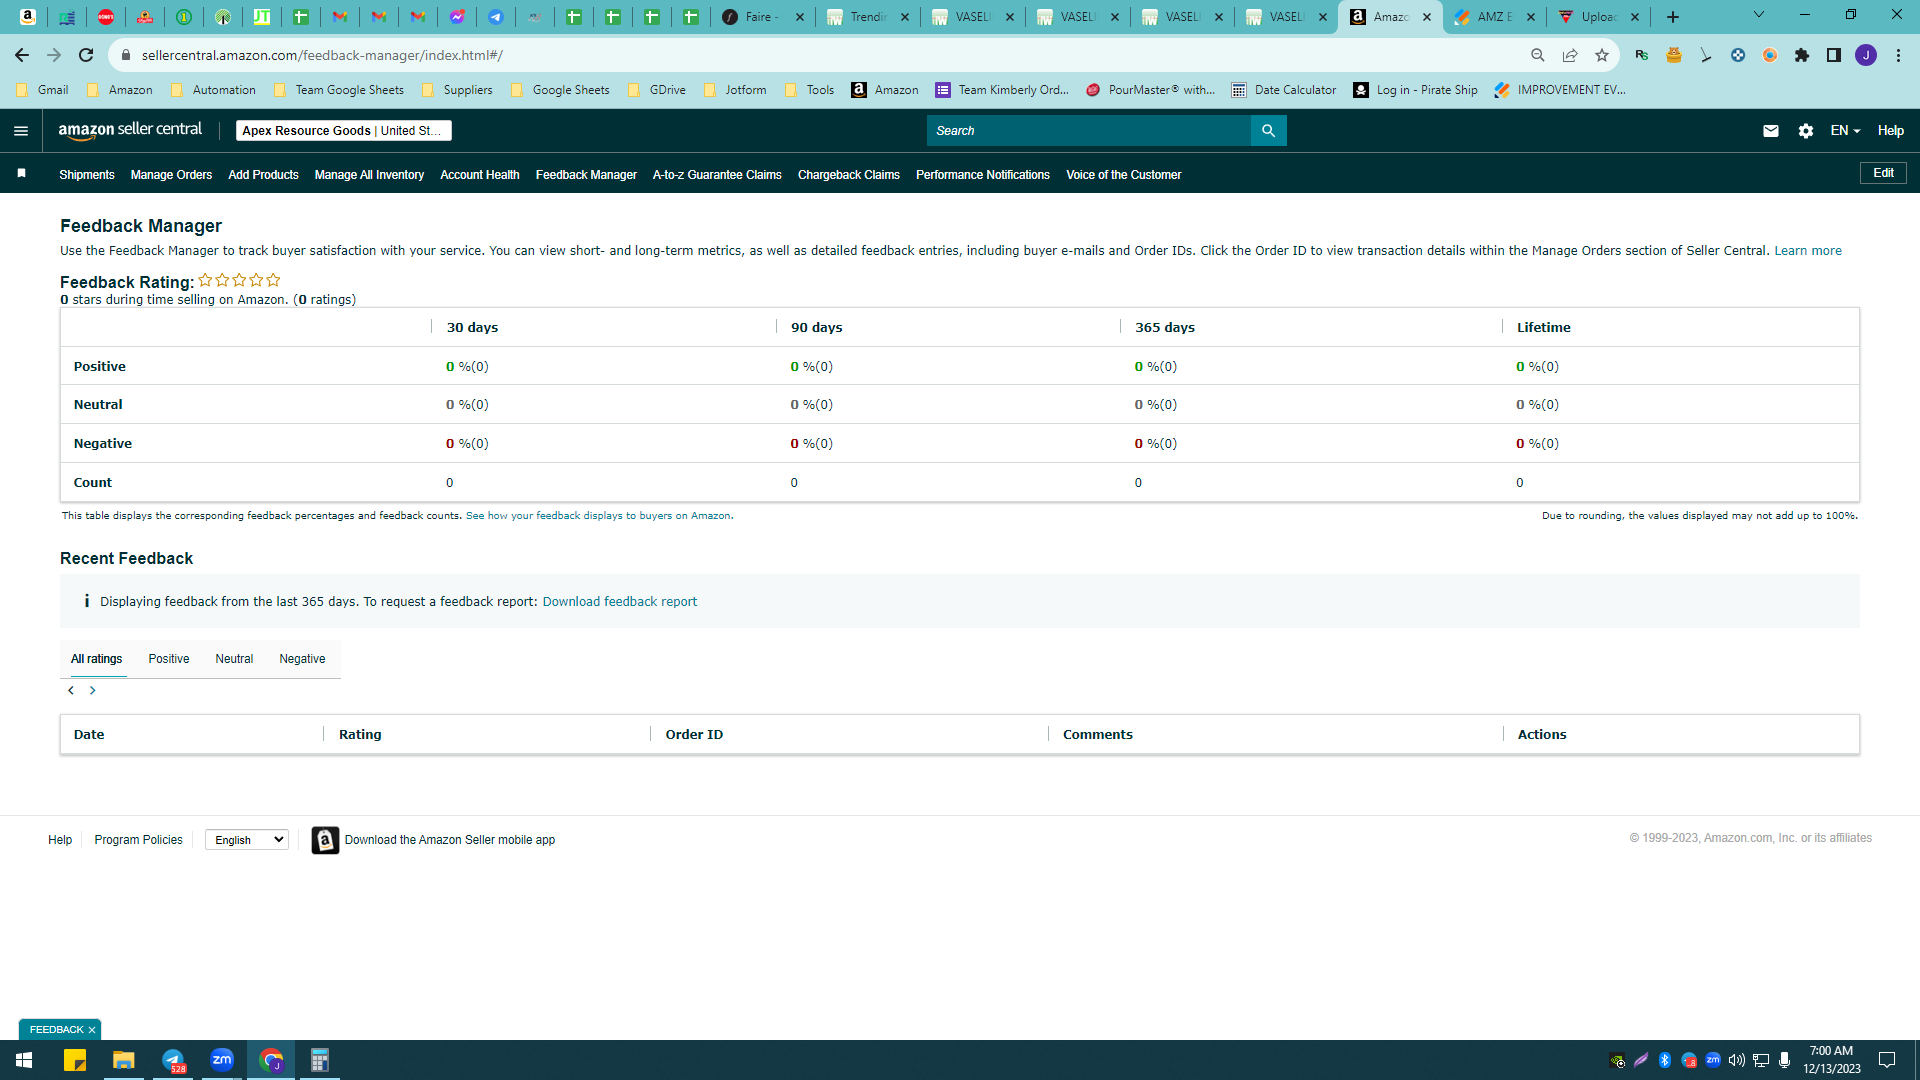Reload the current page

point(86,55)
